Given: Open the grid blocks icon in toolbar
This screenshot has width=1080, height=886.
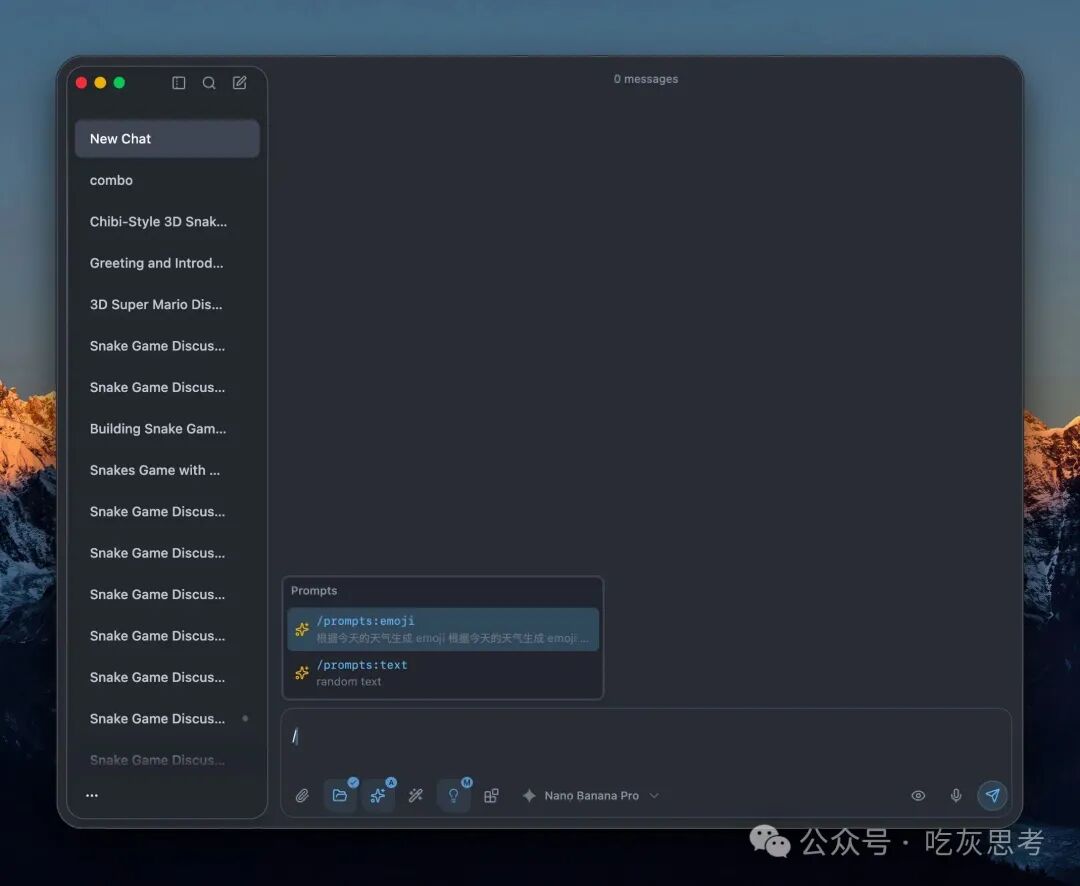Looking at the screenshot, I should pos(491,796).
